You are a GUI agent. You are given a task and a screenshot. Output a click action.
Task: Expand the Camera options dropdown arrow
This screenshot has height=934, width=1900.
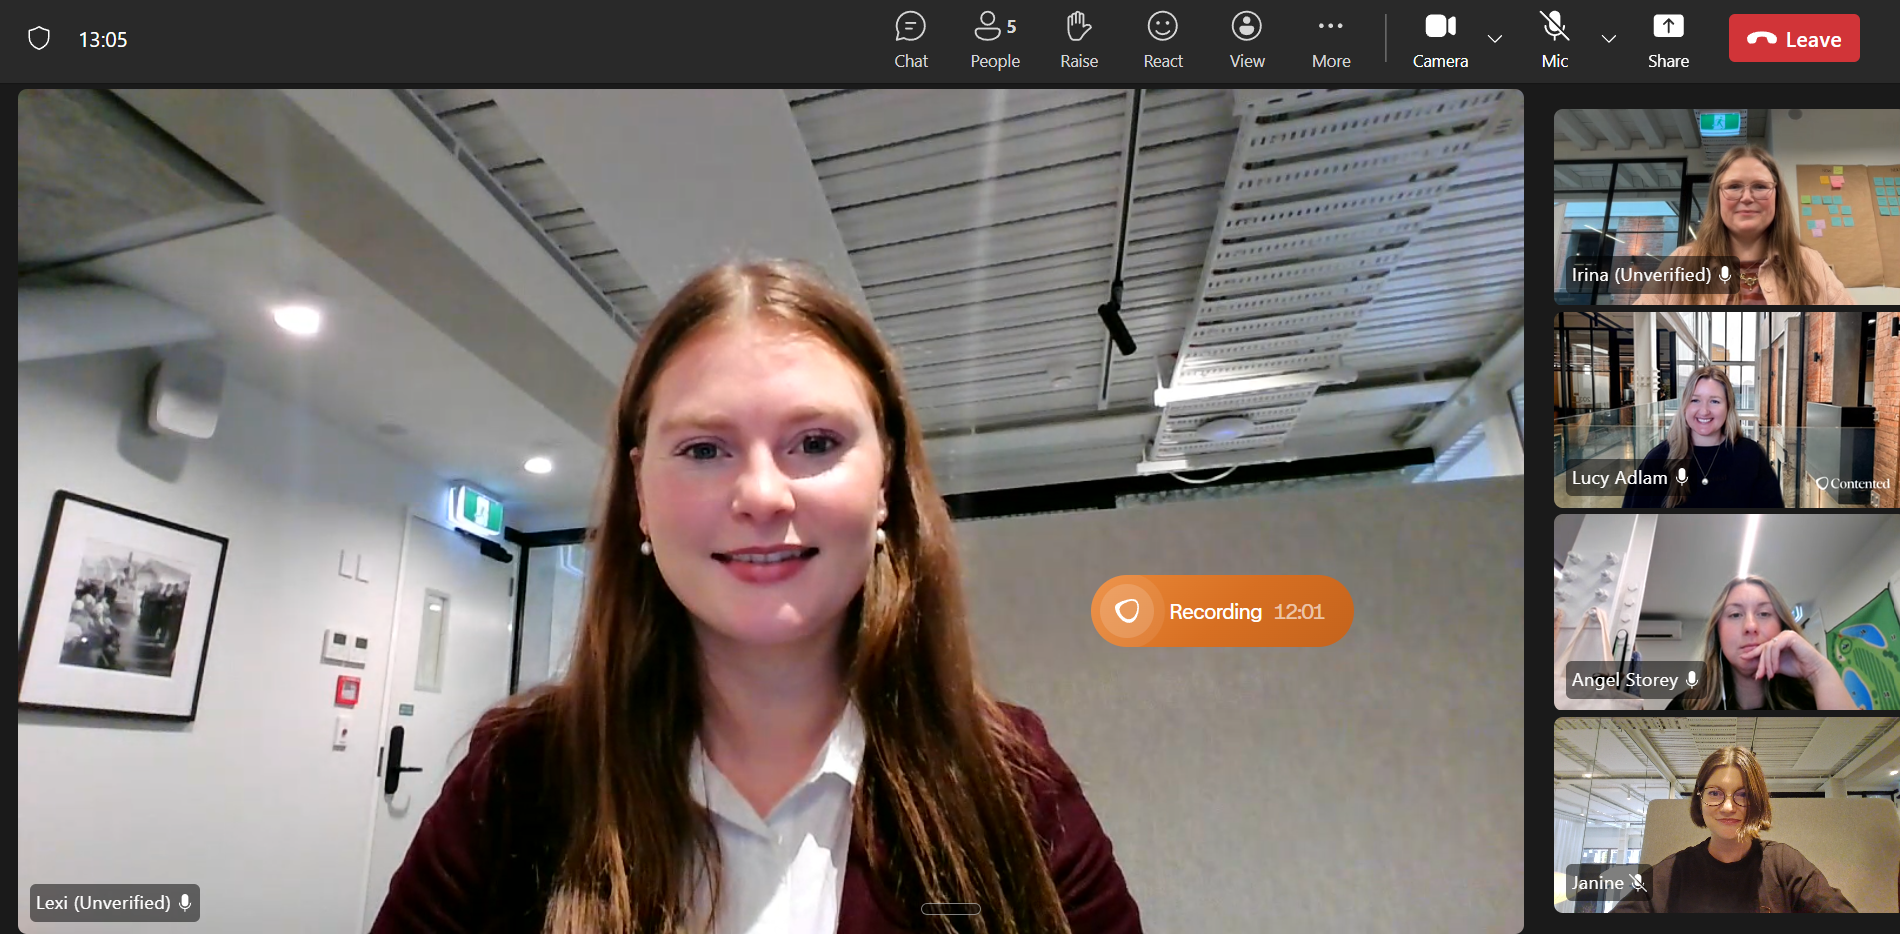click(1495, 39)
